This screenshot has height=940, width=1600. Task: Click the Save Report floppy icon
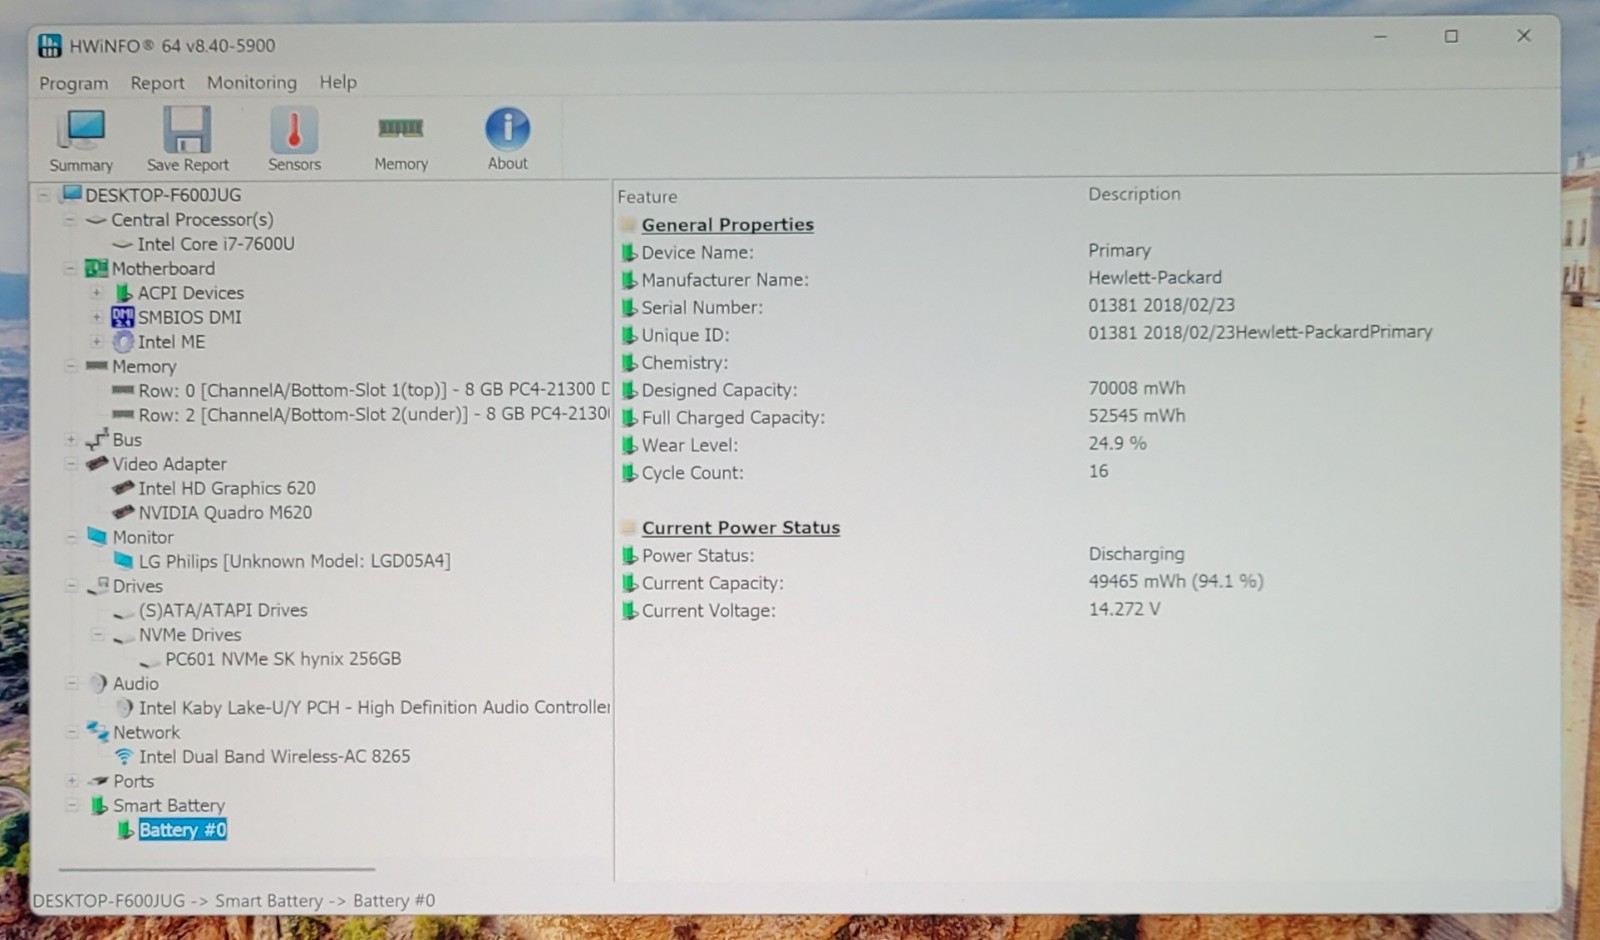[x=187, y=130]
